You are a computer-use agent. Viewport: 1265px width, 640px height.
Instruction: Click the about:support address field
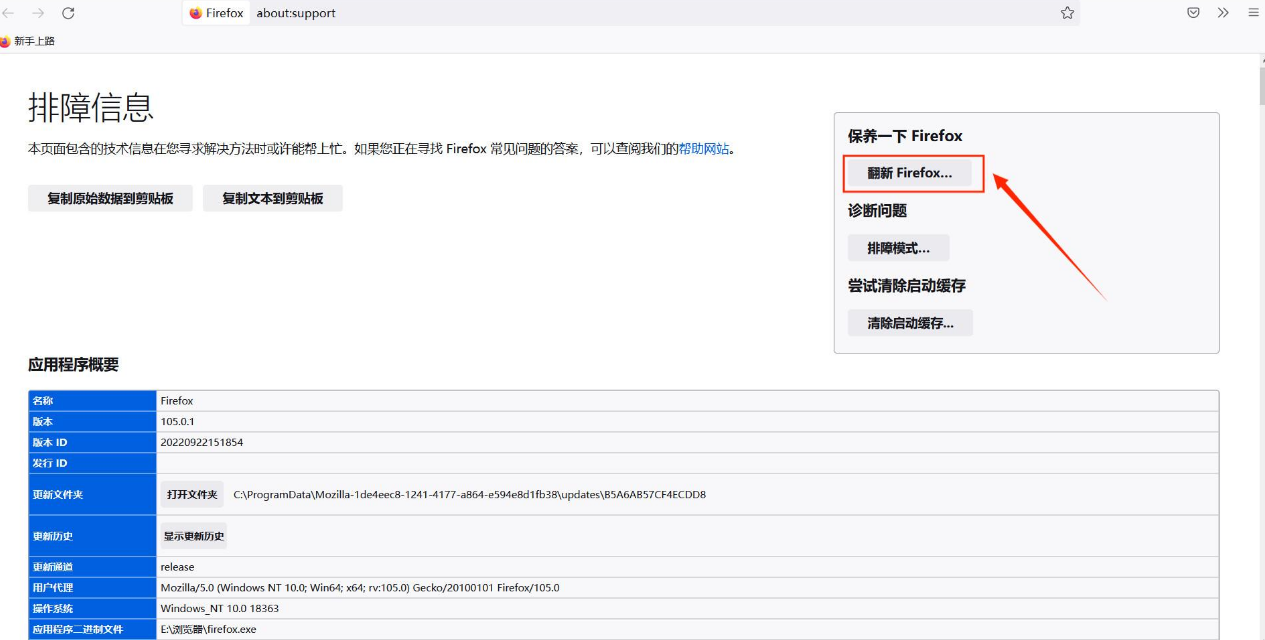click(x=630, y=13)
